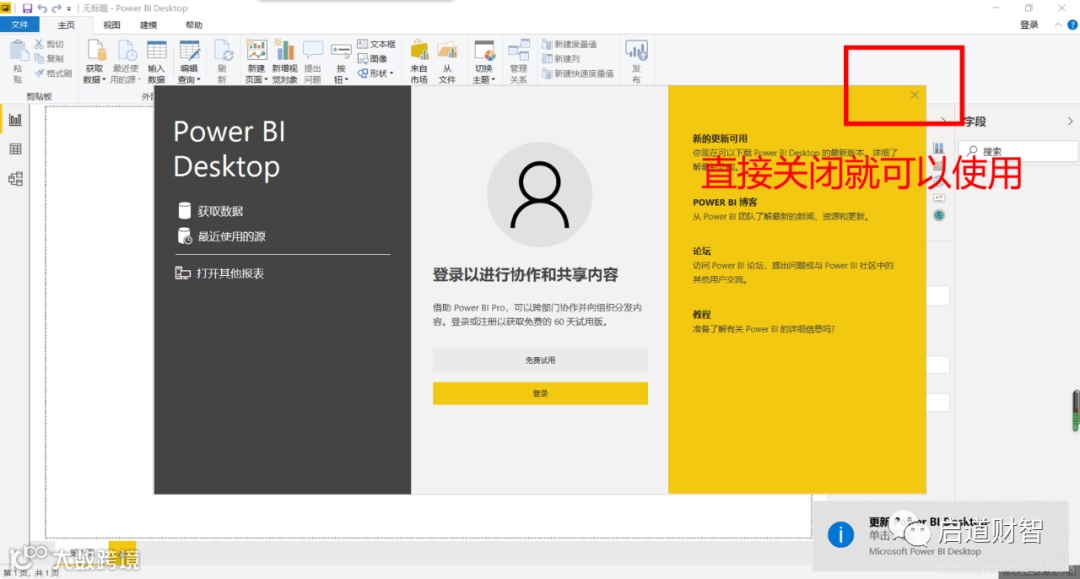Click the 免费试用 button

[540, 360]
